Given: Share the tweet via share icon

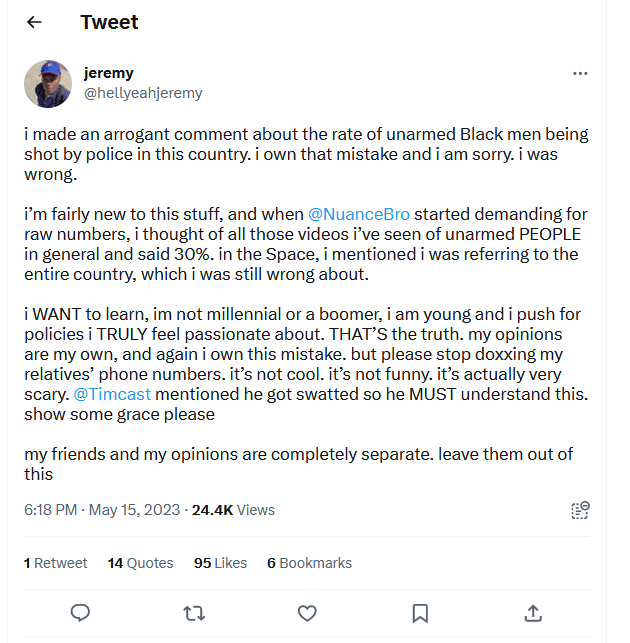Looking at the screenshot, I should (x=533, y=612).
